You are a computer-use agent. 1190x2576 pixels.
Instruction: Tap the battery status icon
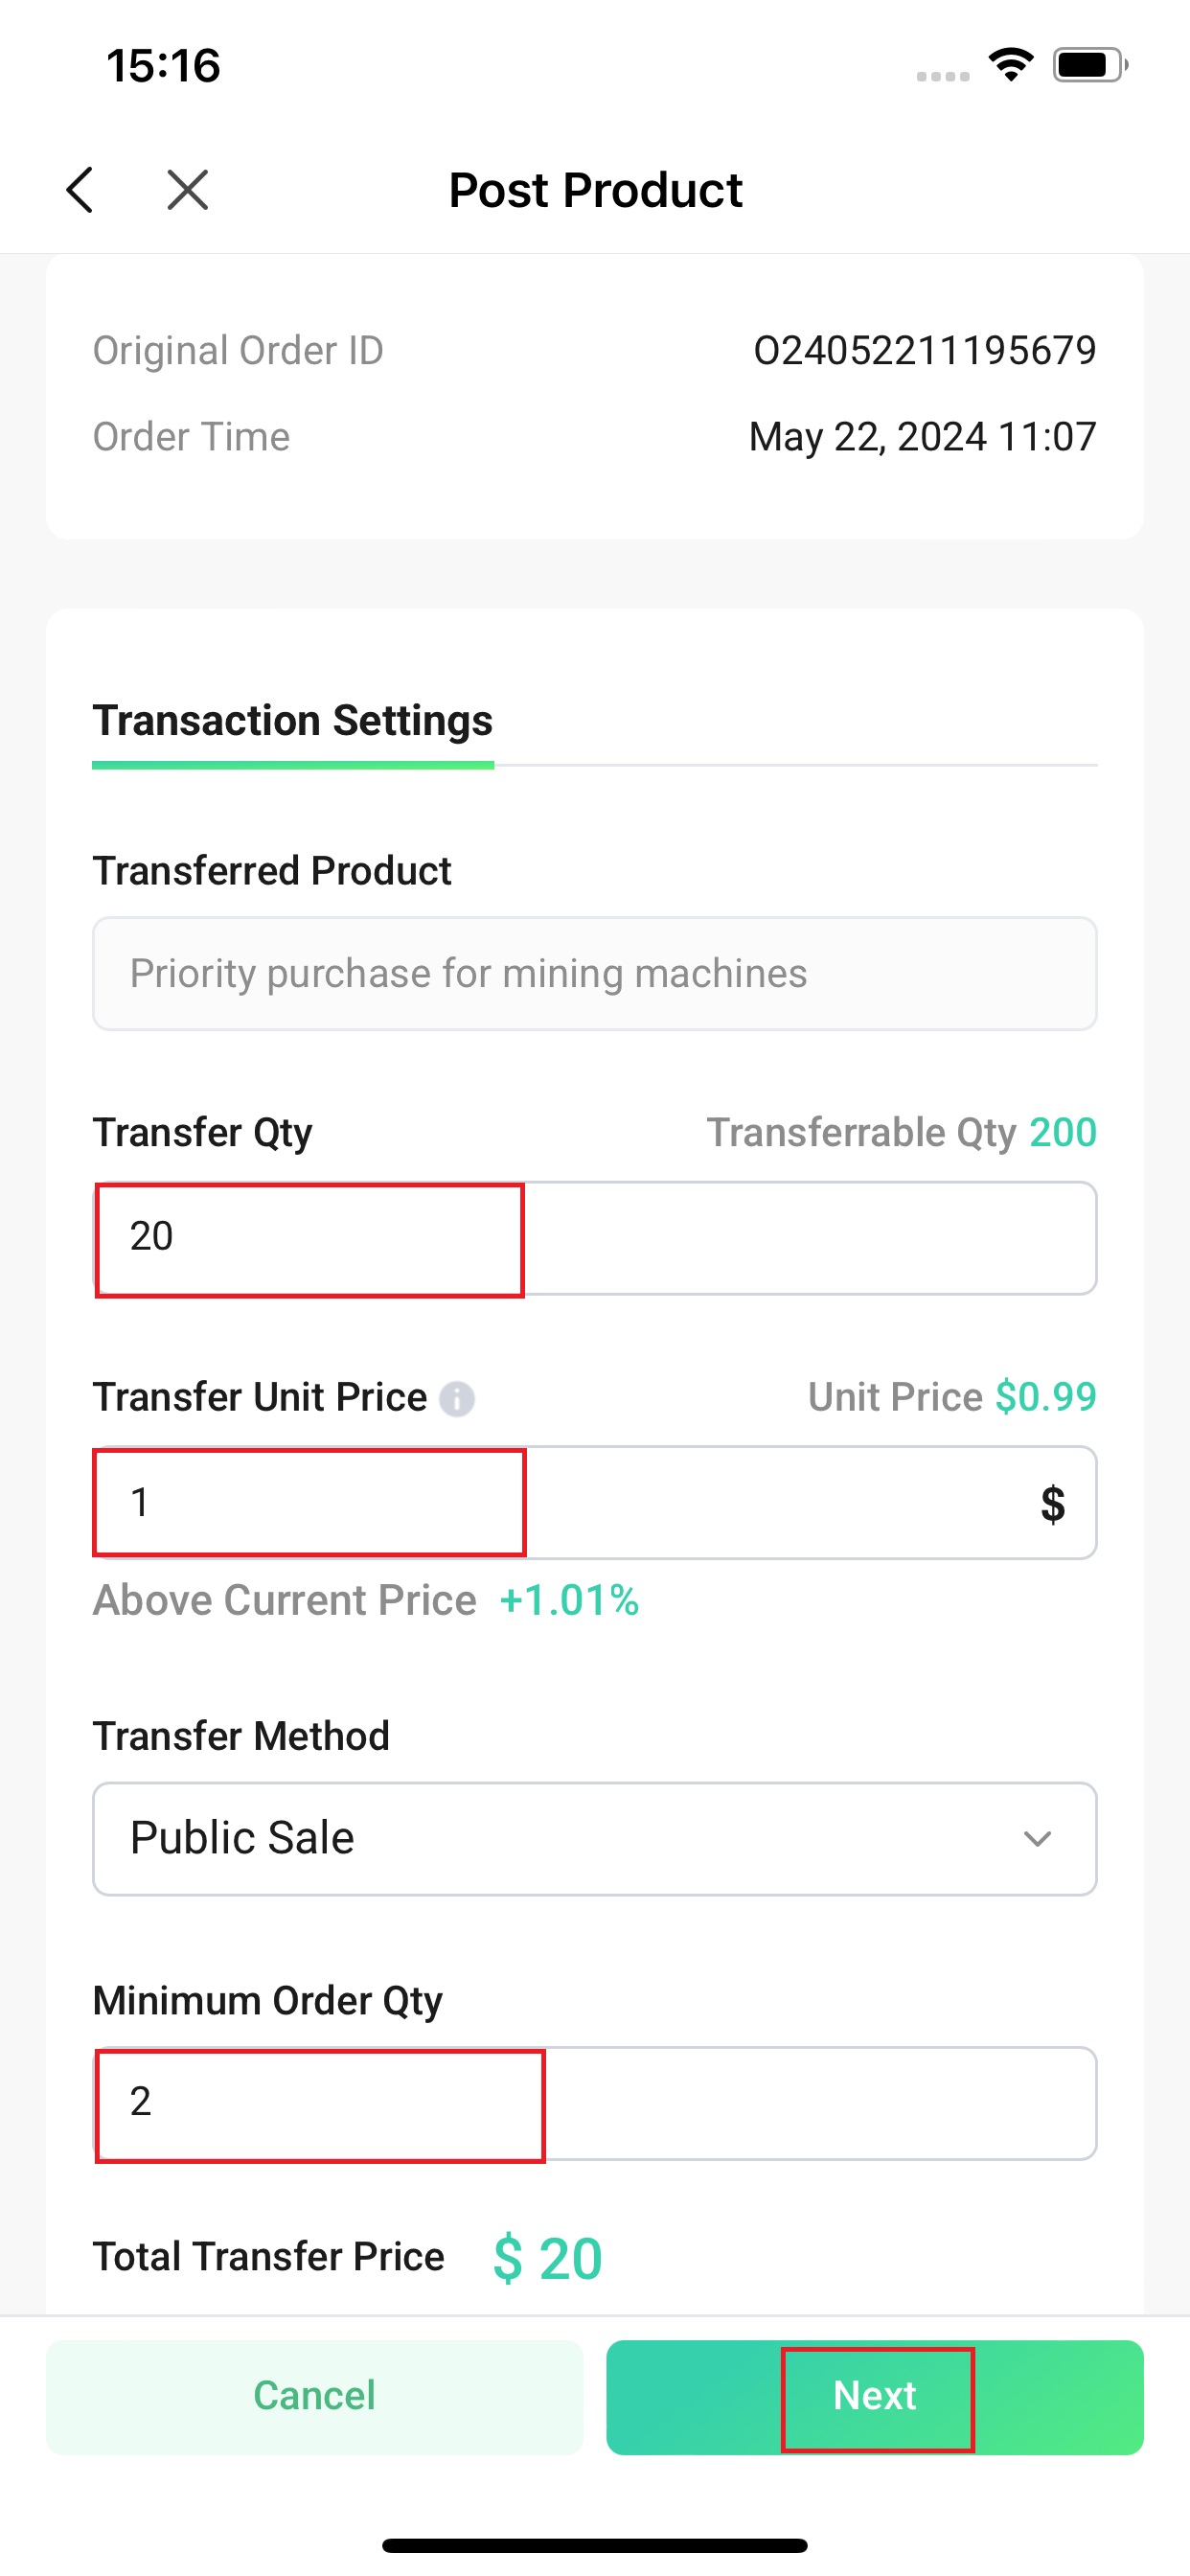pyautogui.click(x=1090, y=65)
